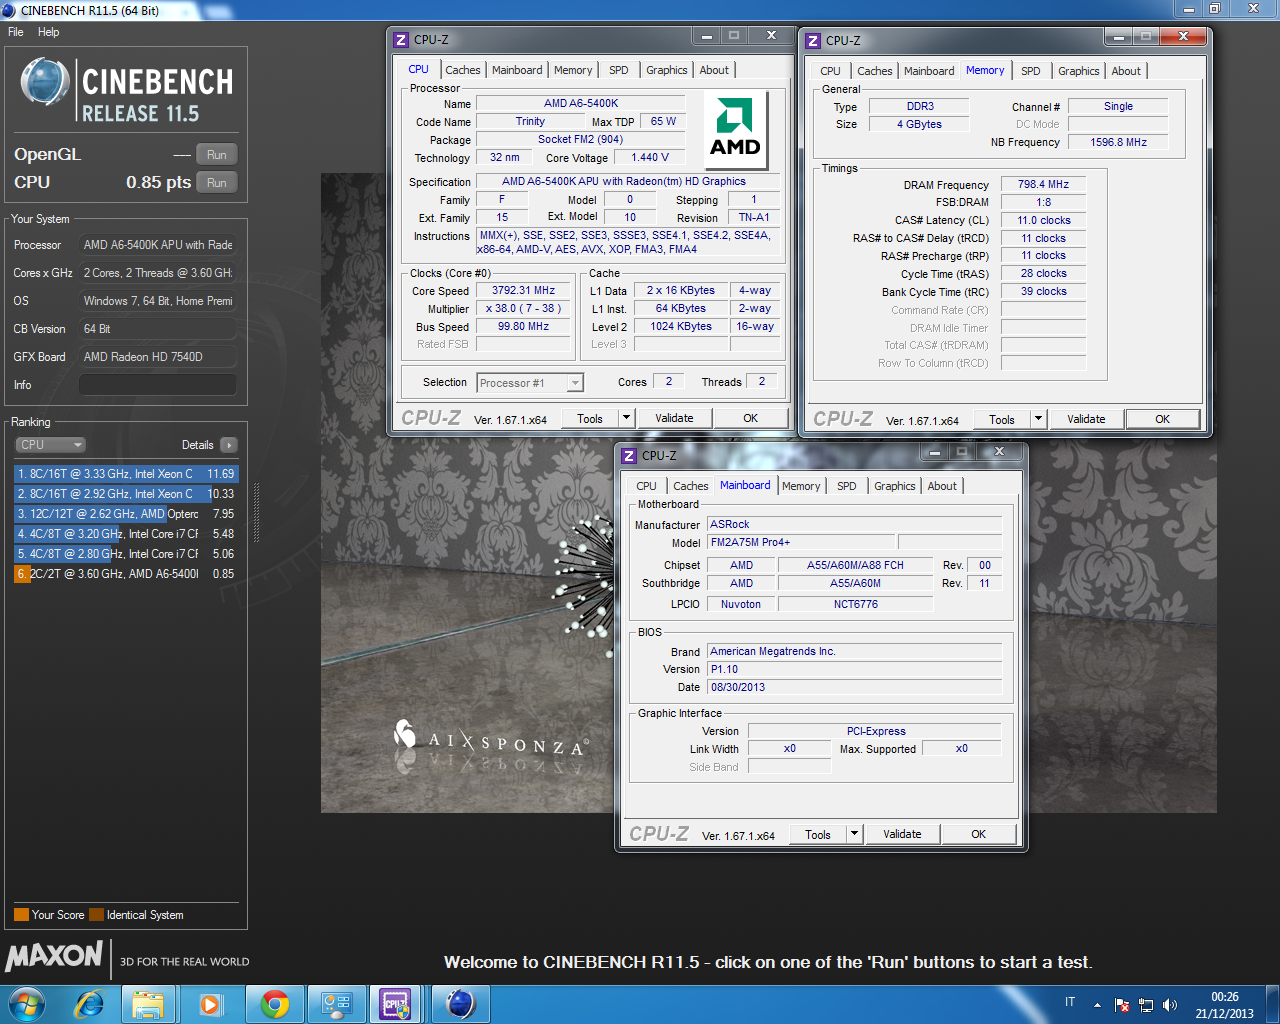1280x1024 pixels.
Task: Open Caches tab in Mainboard CPU-Z window
Action: tap(691, 486)
